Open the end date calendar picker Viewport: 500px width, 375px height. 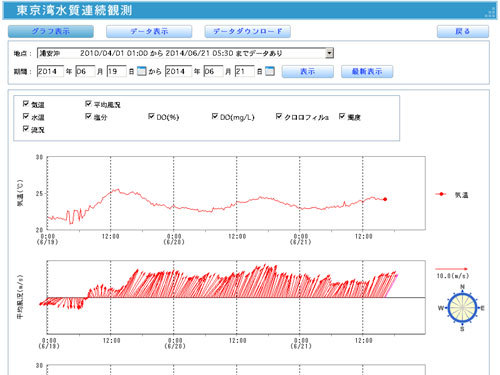point(270,71)
